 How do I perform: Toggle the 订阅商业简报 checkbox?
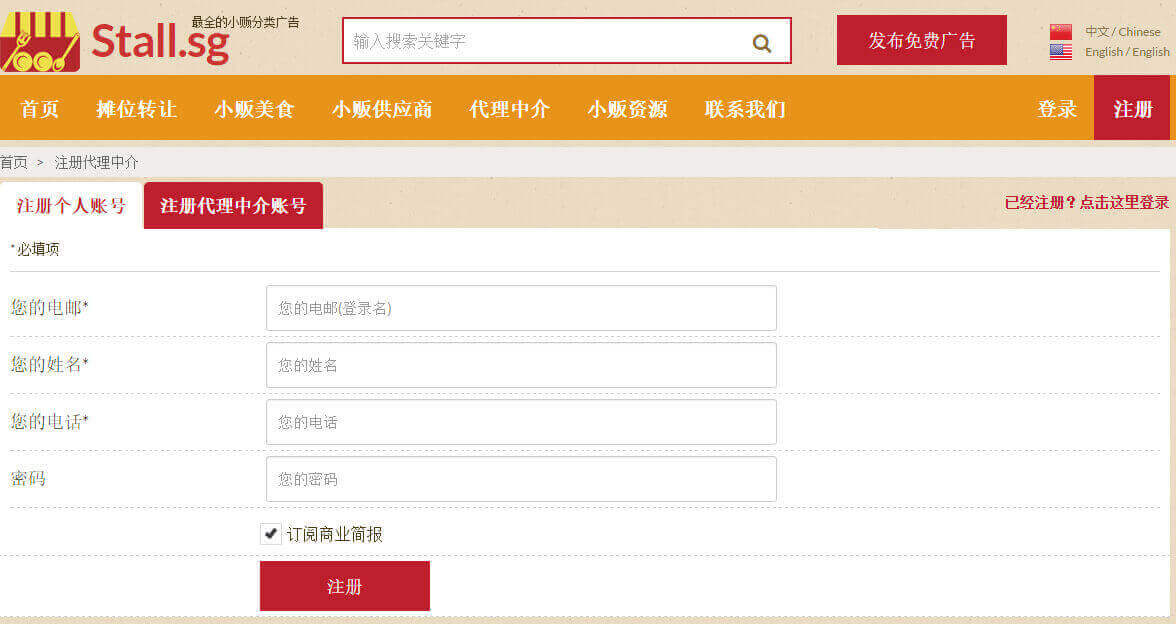pyautogui.click(x=270, y=534)
